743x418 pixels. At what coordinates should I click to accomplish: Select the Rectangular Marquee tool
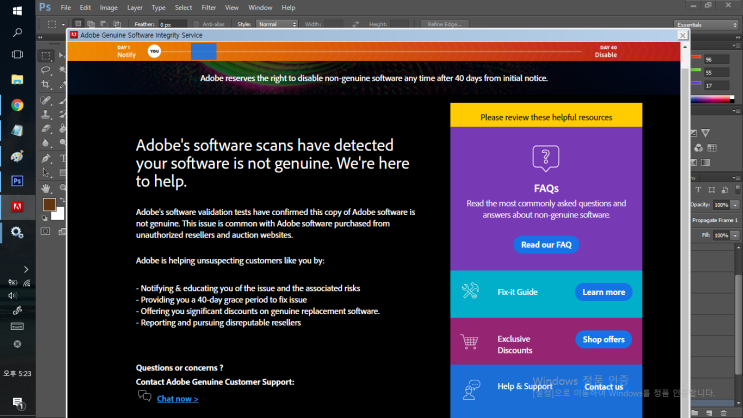click(46, 56)
